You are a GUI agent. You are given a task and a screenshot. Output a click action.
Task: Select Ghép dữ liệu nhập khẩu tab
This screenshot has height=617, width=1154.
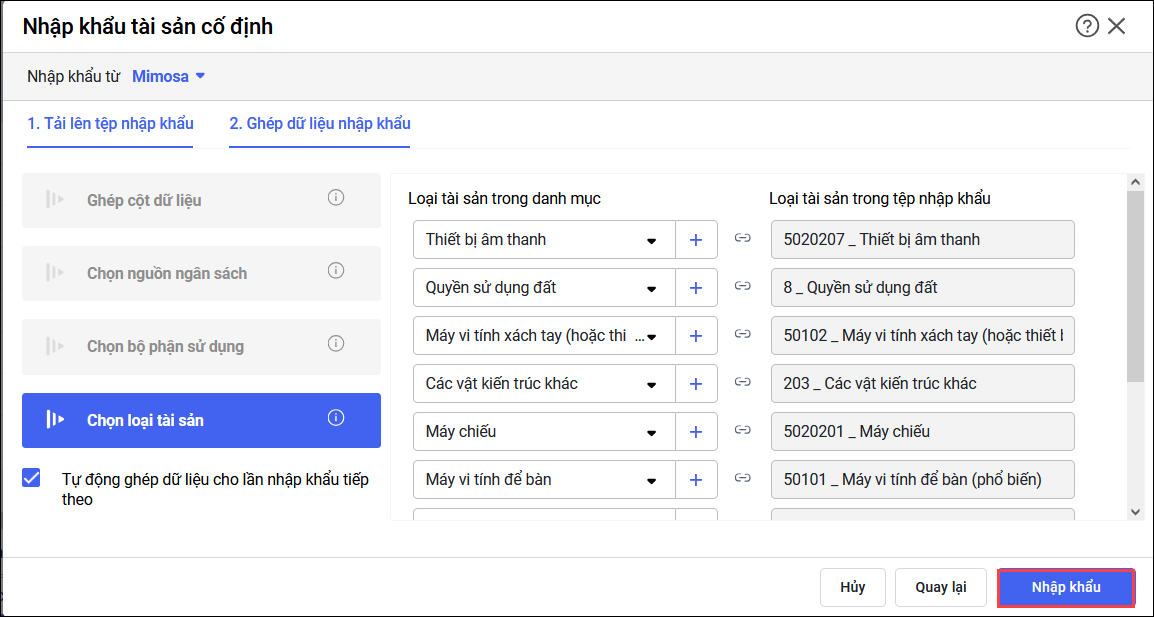(x=319, y=124)
